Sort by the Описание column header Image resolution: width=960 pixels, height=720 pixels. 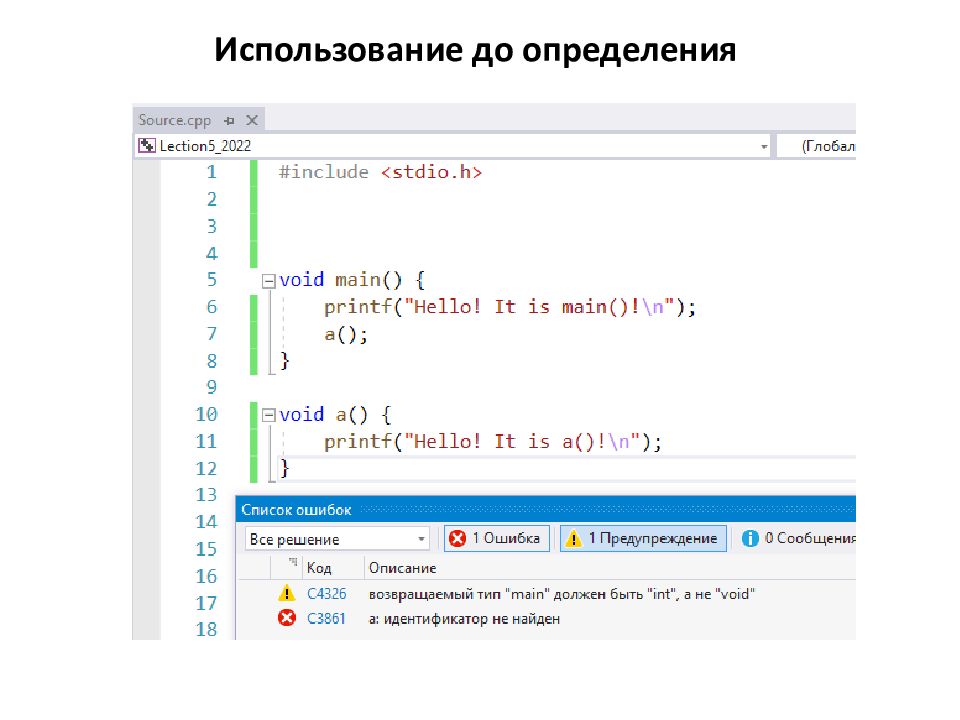[x=402, y=568]
